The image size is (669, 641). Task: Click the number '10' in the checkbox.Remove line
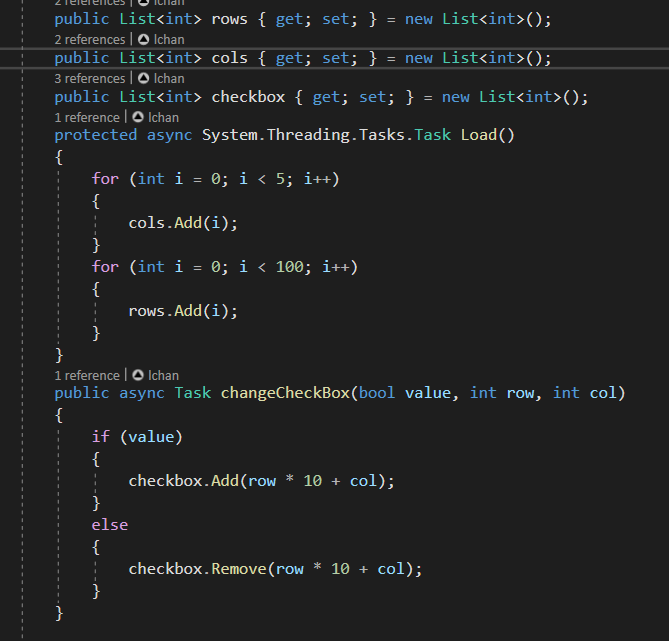[340, 569]
